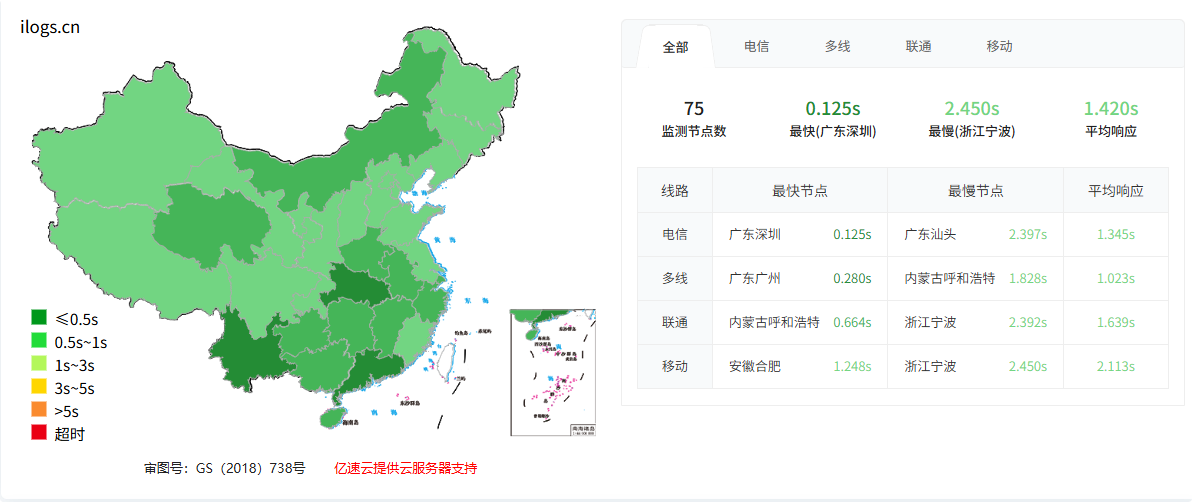Image resolution: width=1192 pixels, height=502 pixels.
Task: Click 广东汕头 slowest node cell
Action: coord(930,234)
